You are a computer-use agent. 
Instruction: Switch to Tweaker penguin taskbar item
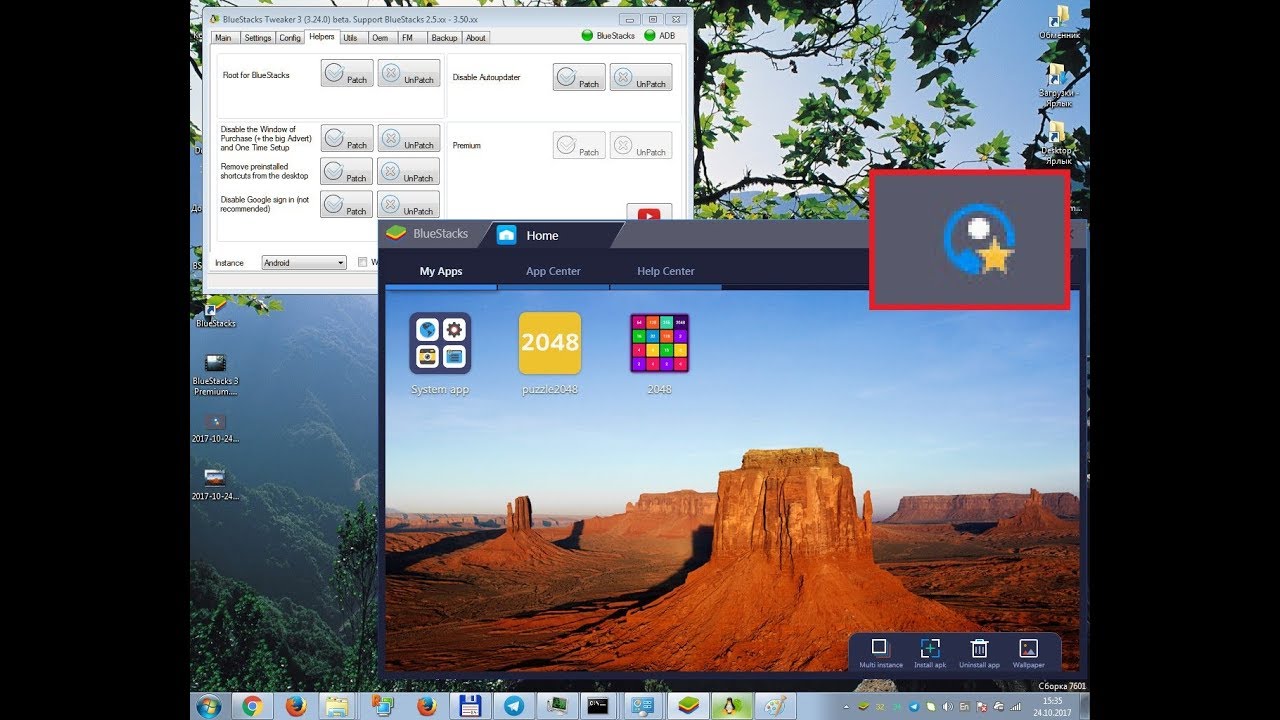[x=731, y=706]
